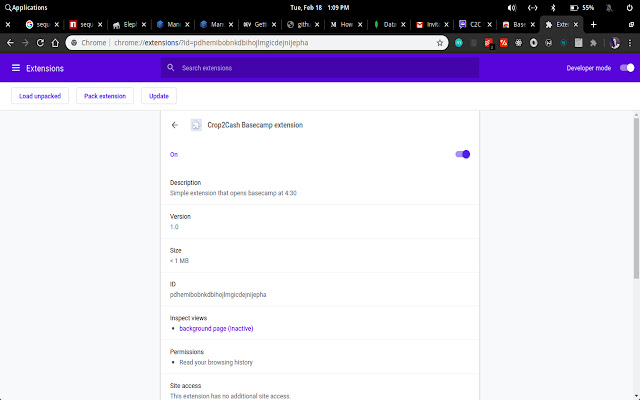The image size is (640, 400).
Task: Click the power icon in top panel
Action: [x=629, y=7]
